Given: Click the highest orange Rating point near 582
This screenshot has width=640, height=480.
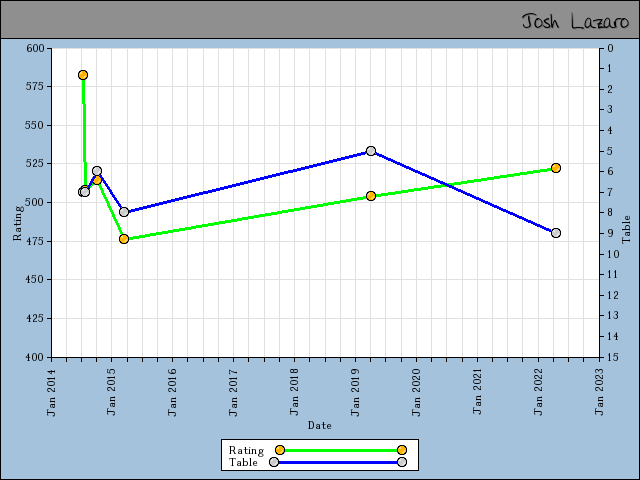Looking at the screenshot, I should click(83, 75).
